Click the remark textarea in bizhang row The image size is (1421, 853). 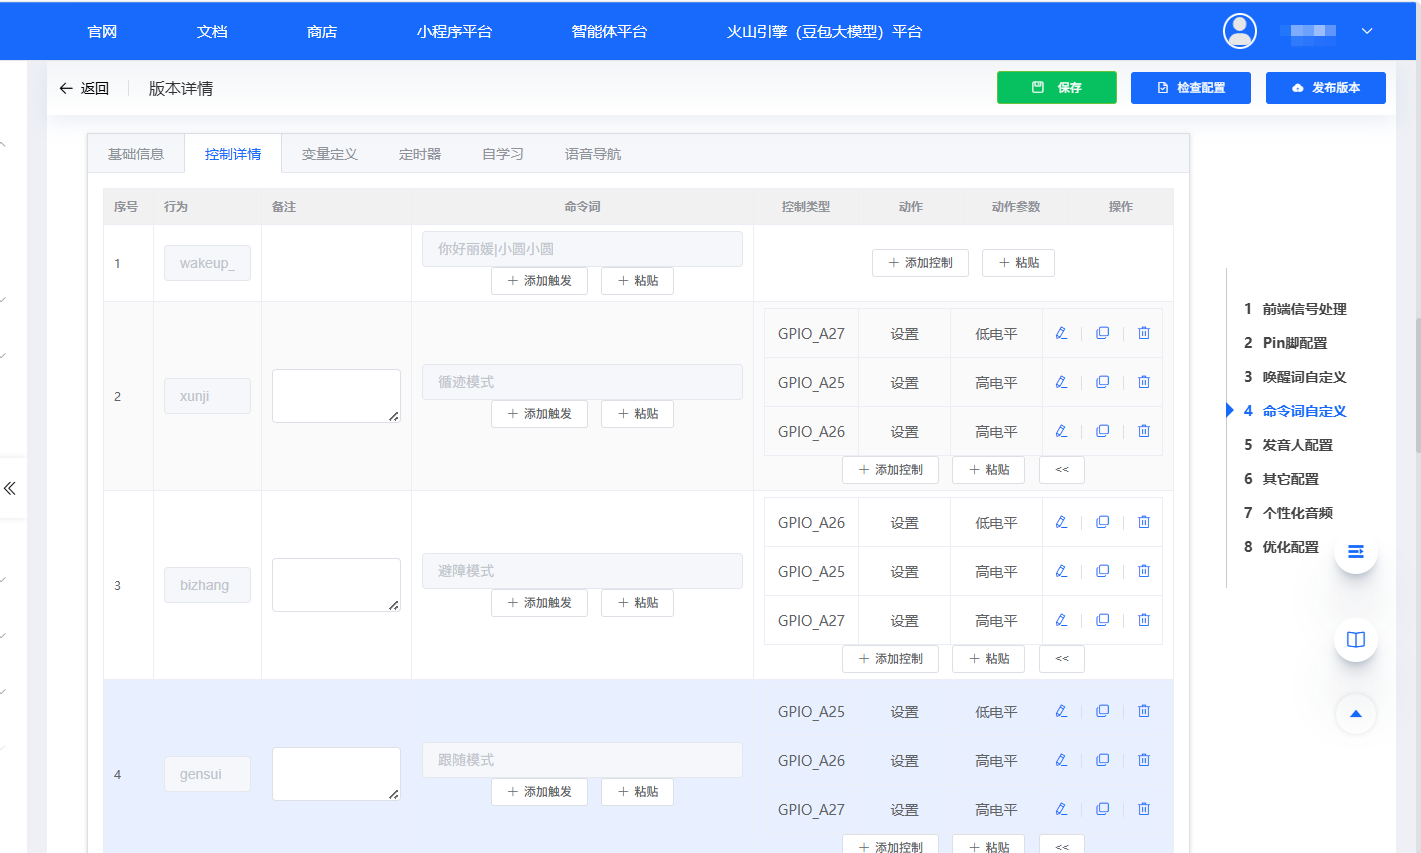click(x=336, y=585)
